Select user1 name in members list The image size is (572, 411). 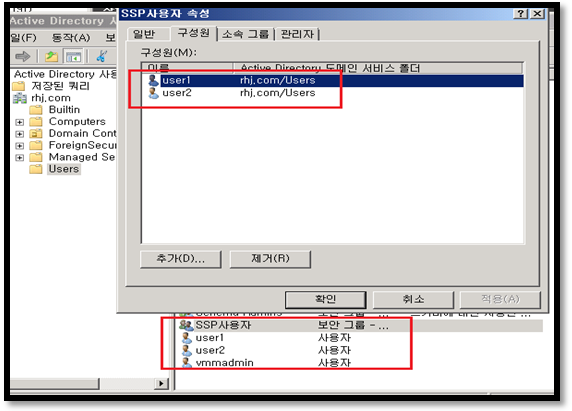[x=177, y=80]
